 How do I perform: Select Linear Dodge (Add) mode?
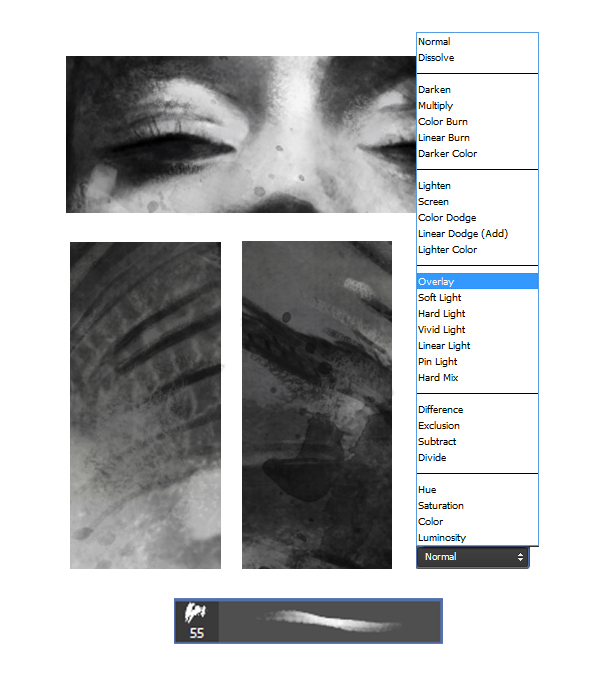tap(477, 234)
